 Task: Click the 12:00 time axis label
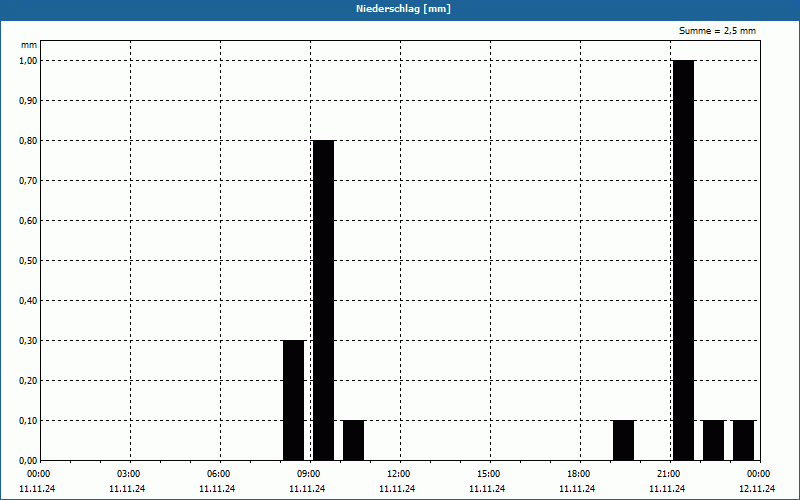[399, 474]
